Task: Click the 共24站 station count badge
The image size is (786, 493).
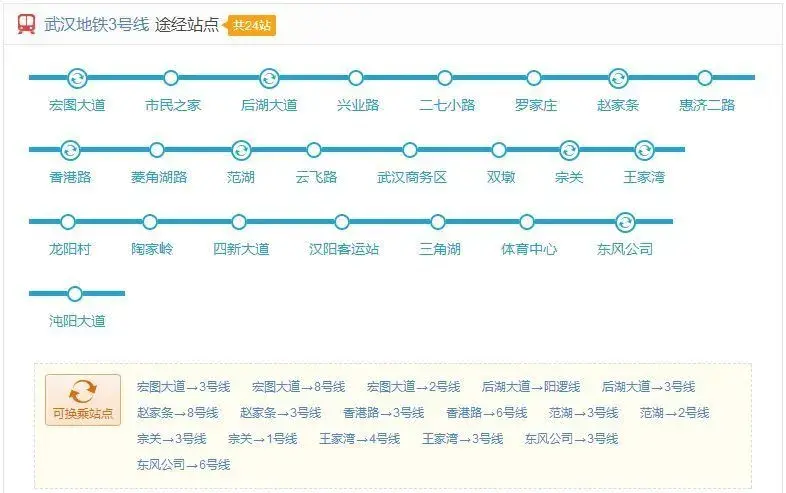Action: coord(251,25)
